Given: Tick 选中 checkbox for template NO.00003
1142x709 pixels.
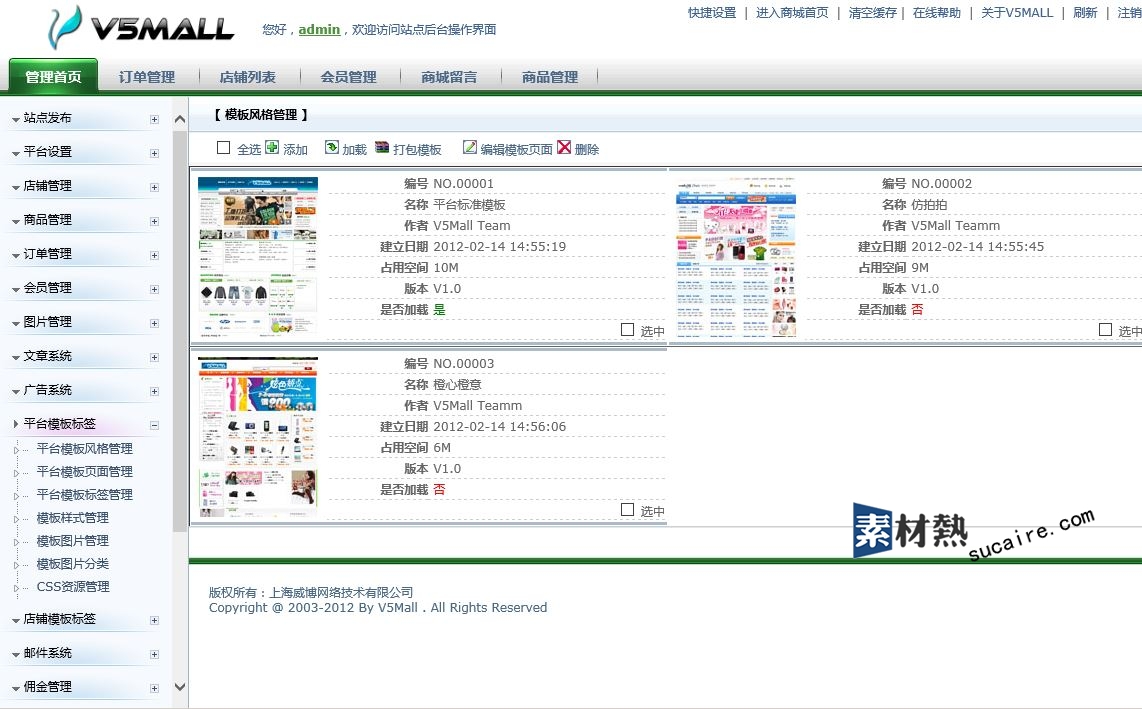Looking at the screenshot, I should [x=627, y=509].
